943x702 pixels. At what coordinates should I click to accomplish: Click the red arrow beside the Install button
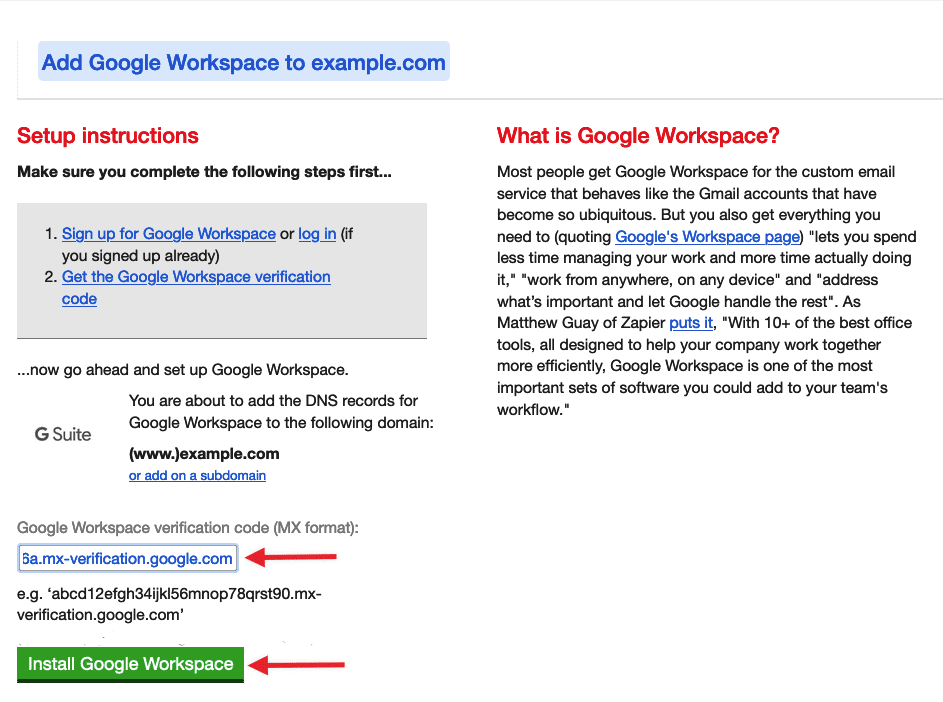[x=296, y=664]
